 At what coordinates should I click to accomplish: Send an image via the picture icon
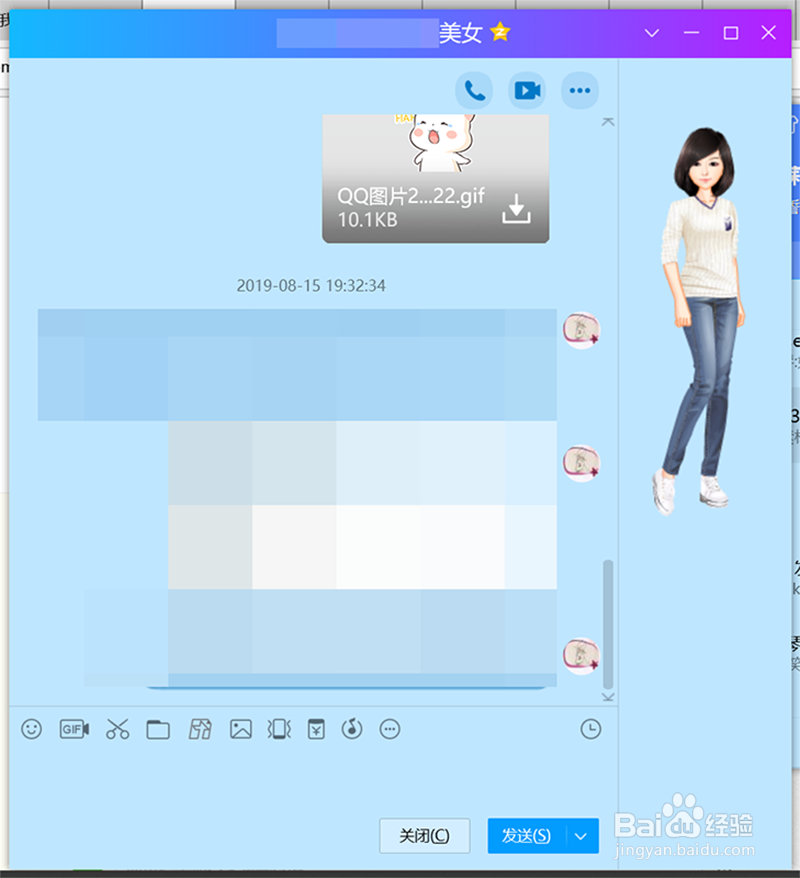(x=240, y=729)
